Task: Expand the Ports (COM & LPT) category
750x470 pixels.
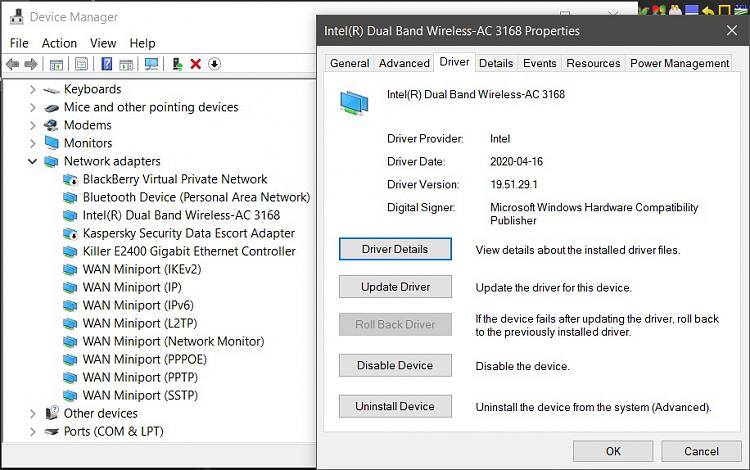Action: tap(33, 432)
